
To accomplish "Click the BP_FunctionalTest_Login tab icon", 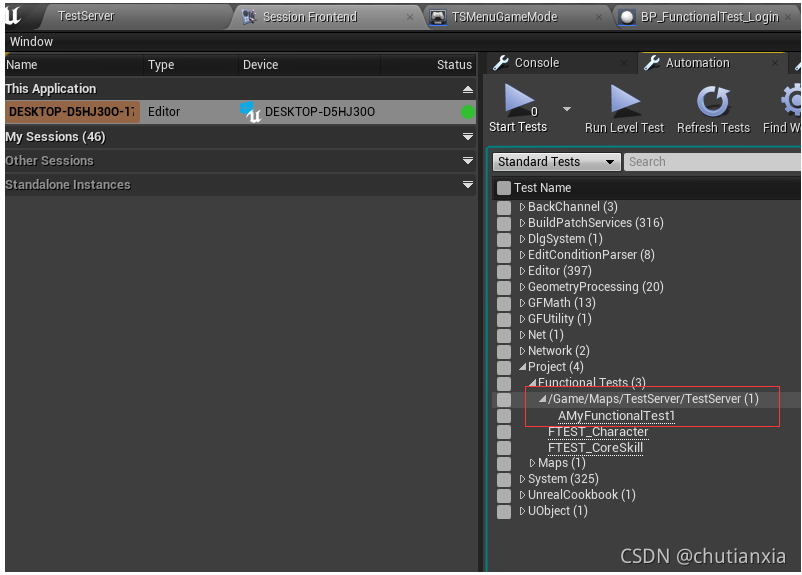I will pyautogui.click(x=627, y=17).
